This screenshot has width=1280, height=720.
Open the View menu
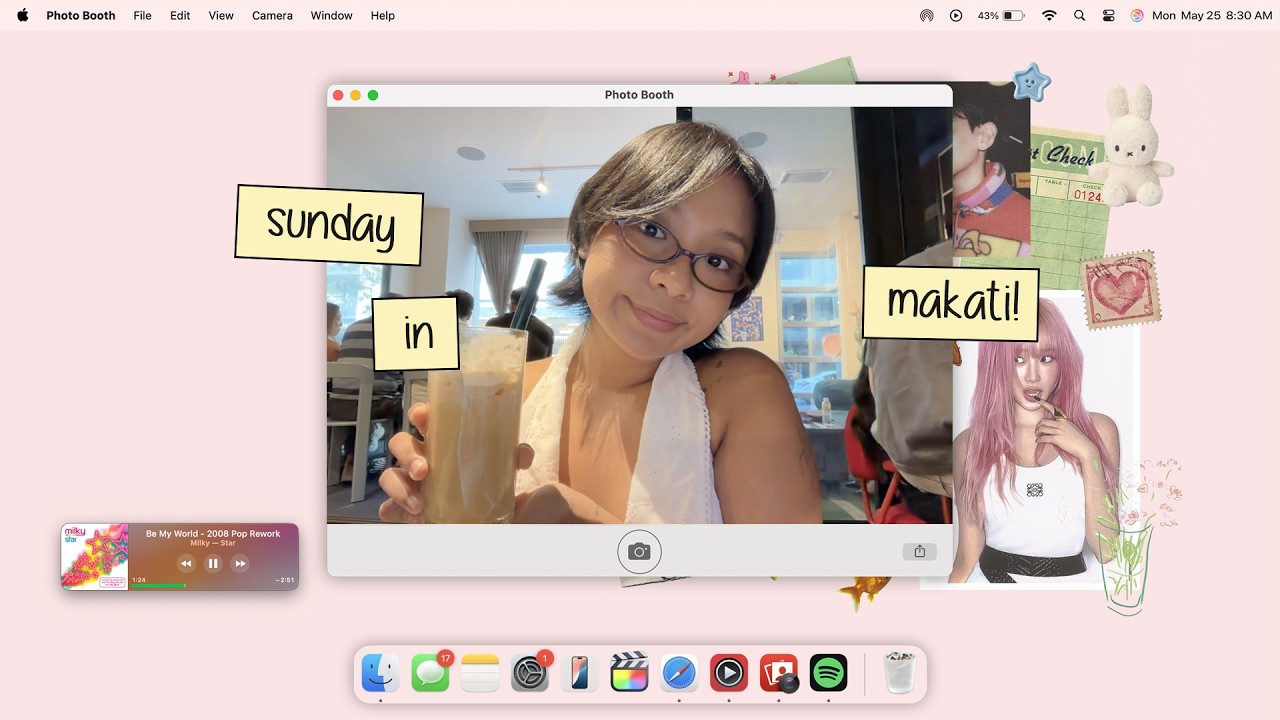[x=221, y=16]
